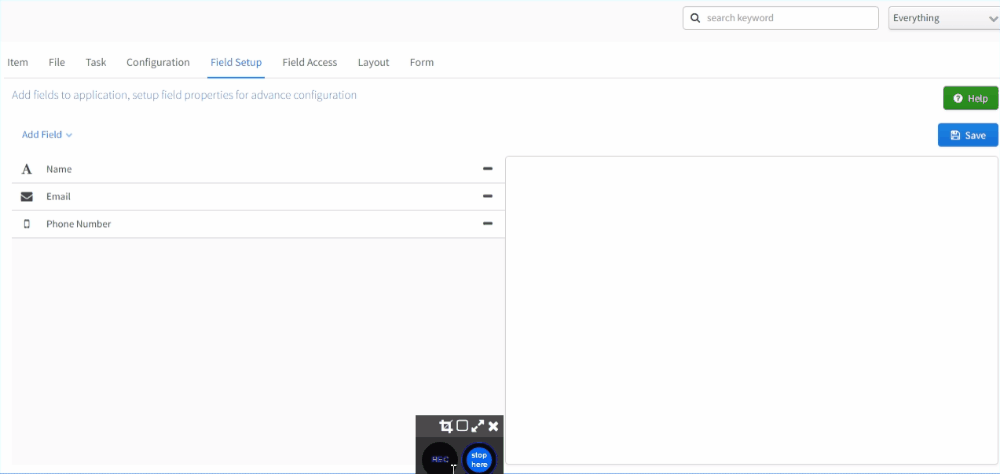Click the expand arrows icon in recorder
Viewport: 1000px width, 474px height.
point(478,426)
